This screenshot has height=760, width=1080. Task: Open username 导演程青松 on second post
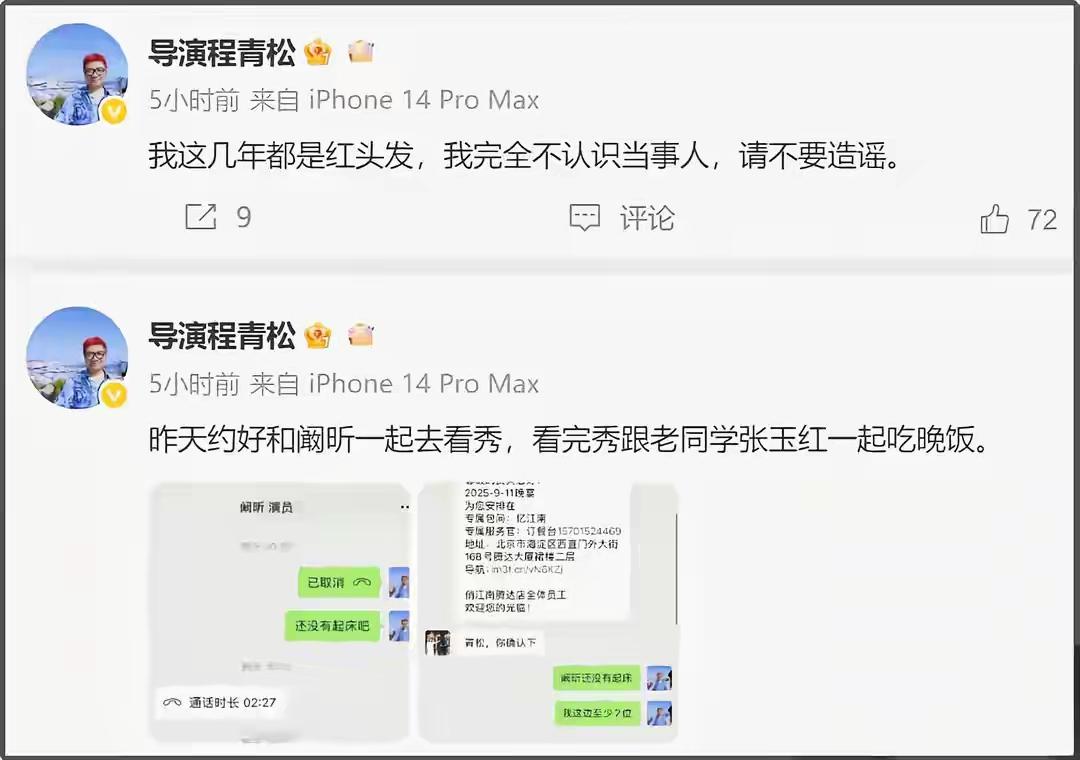(222, 336)
